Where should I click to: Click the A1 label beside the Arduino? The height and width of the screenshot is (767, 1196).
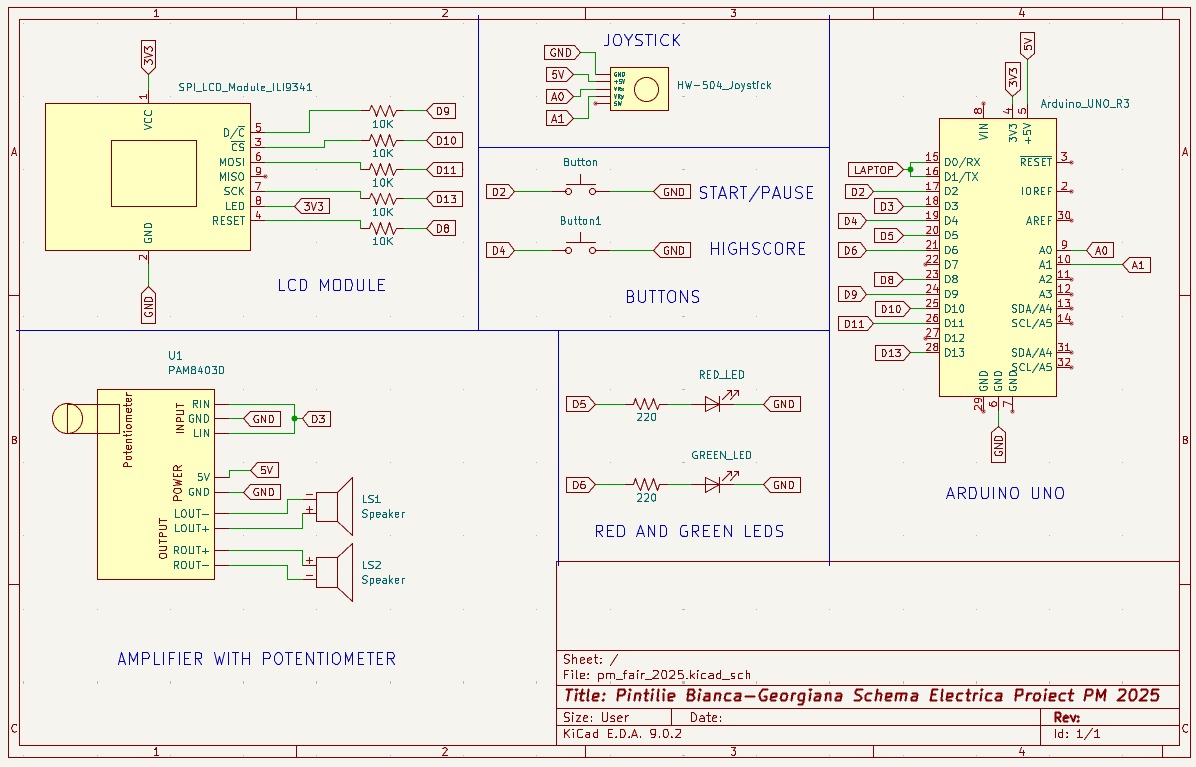pyautogui.click(x=1137, y=265)
